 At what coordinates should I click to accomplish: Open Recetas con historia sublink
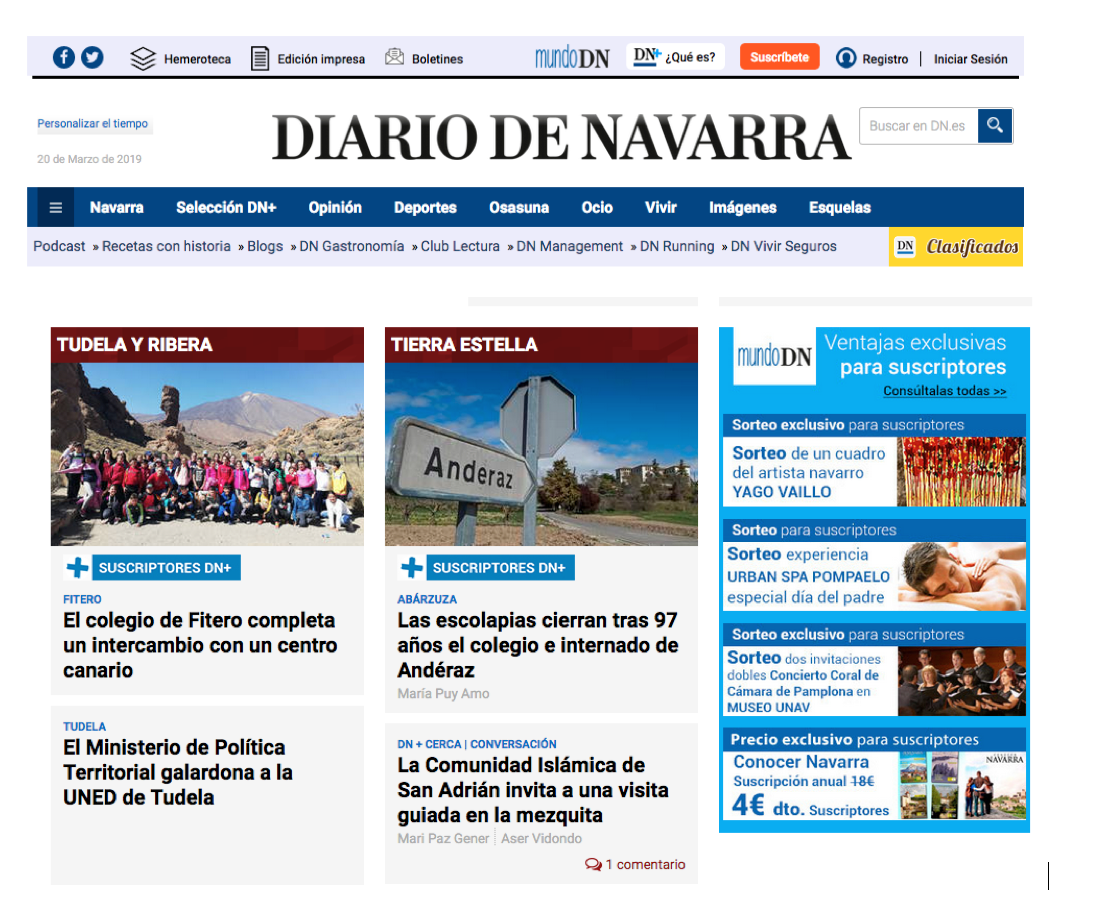pos(166,247)
